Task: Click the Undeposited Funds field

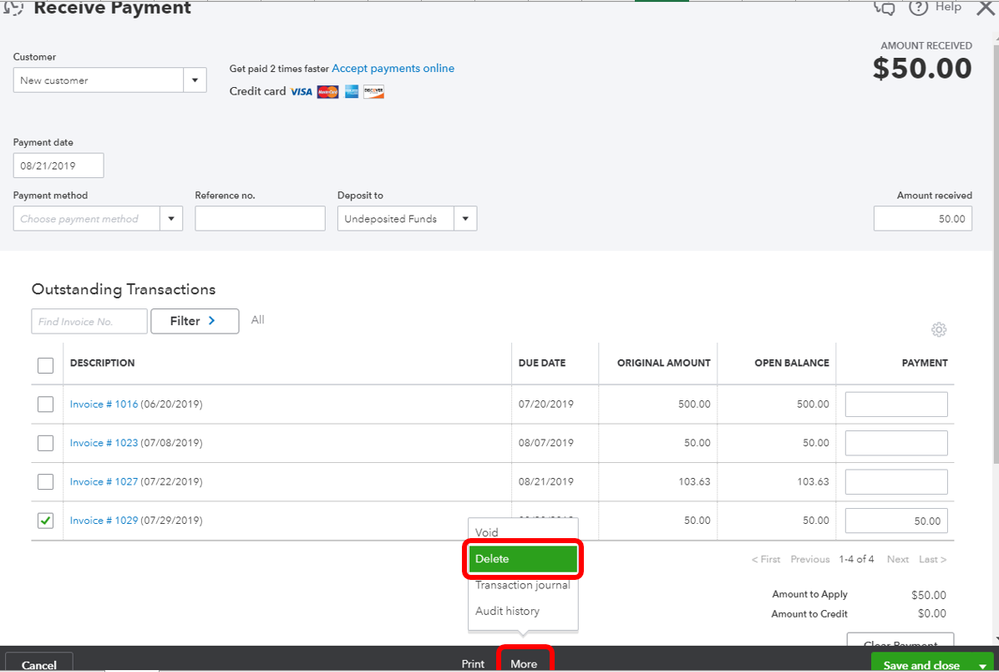Action: click(396, 218)
